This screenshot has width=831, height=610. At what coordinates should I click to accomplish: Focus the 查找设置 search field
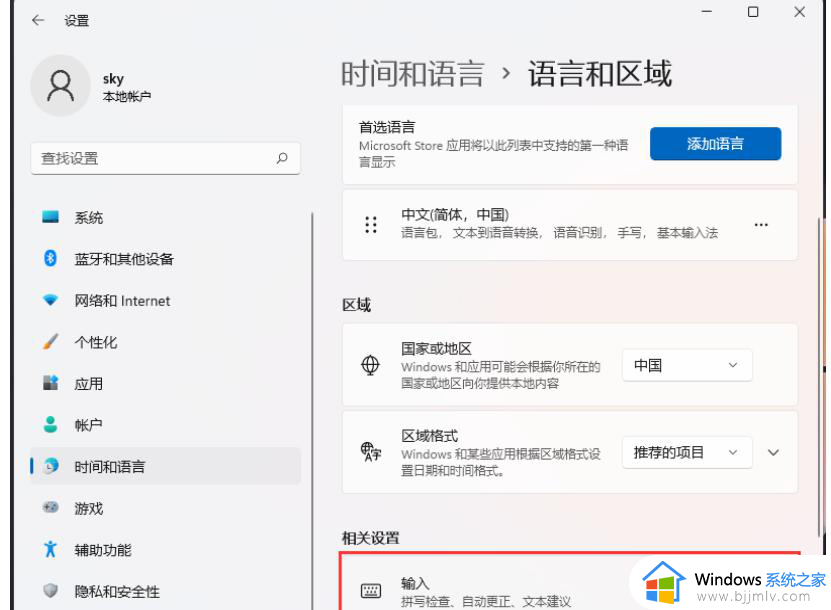pos(165,158)
